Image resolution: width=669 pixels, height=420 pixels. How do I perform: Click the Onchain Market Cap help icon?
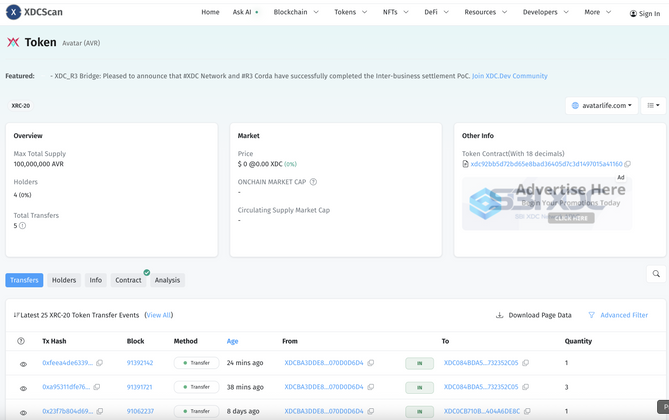pyautogui.click(x=313, y=182)
